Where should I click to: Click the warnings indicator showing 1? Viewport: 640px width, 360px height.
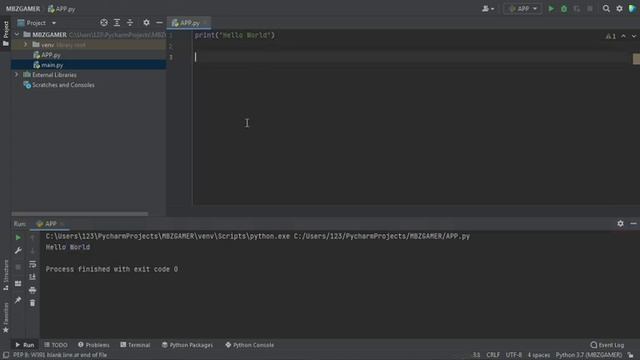[611, 36]
